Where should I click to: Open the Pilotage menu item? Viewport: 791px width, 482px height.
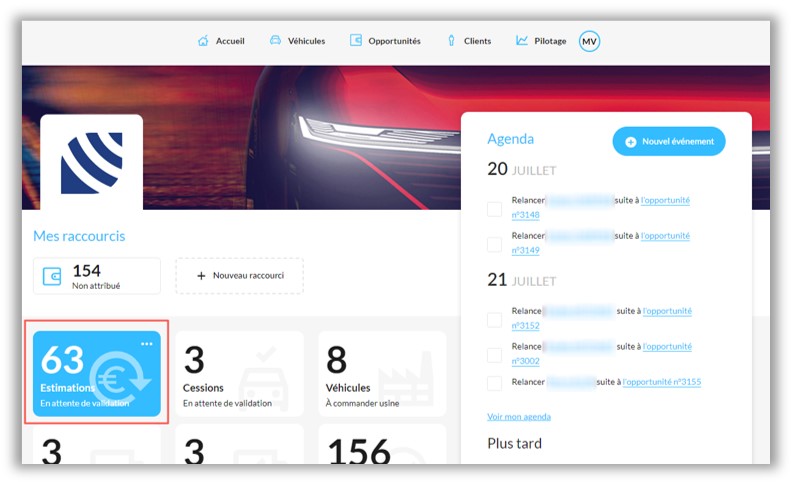click(541, 41)
